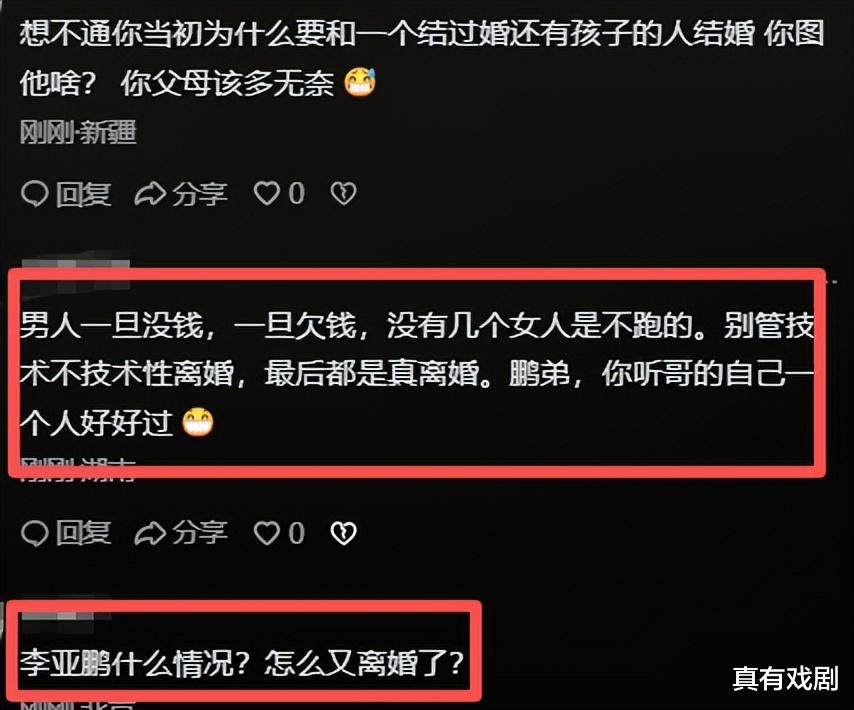Screen dimensions: 854x710
Task: Tap the share arrow under the 男人一旦没钱 comment
Action: (150, 533)
